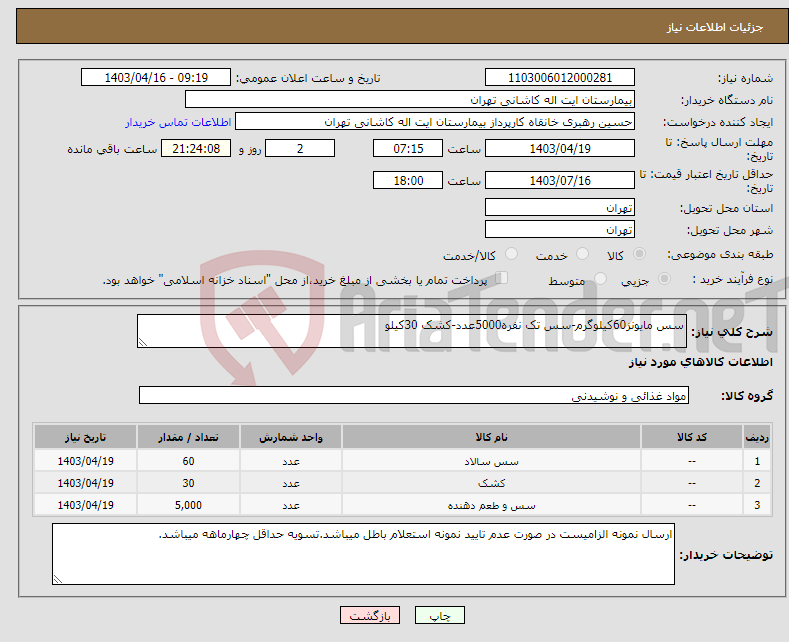Click the resize handle of description textarea
789x642 pixels.
[x=143, y=343]
